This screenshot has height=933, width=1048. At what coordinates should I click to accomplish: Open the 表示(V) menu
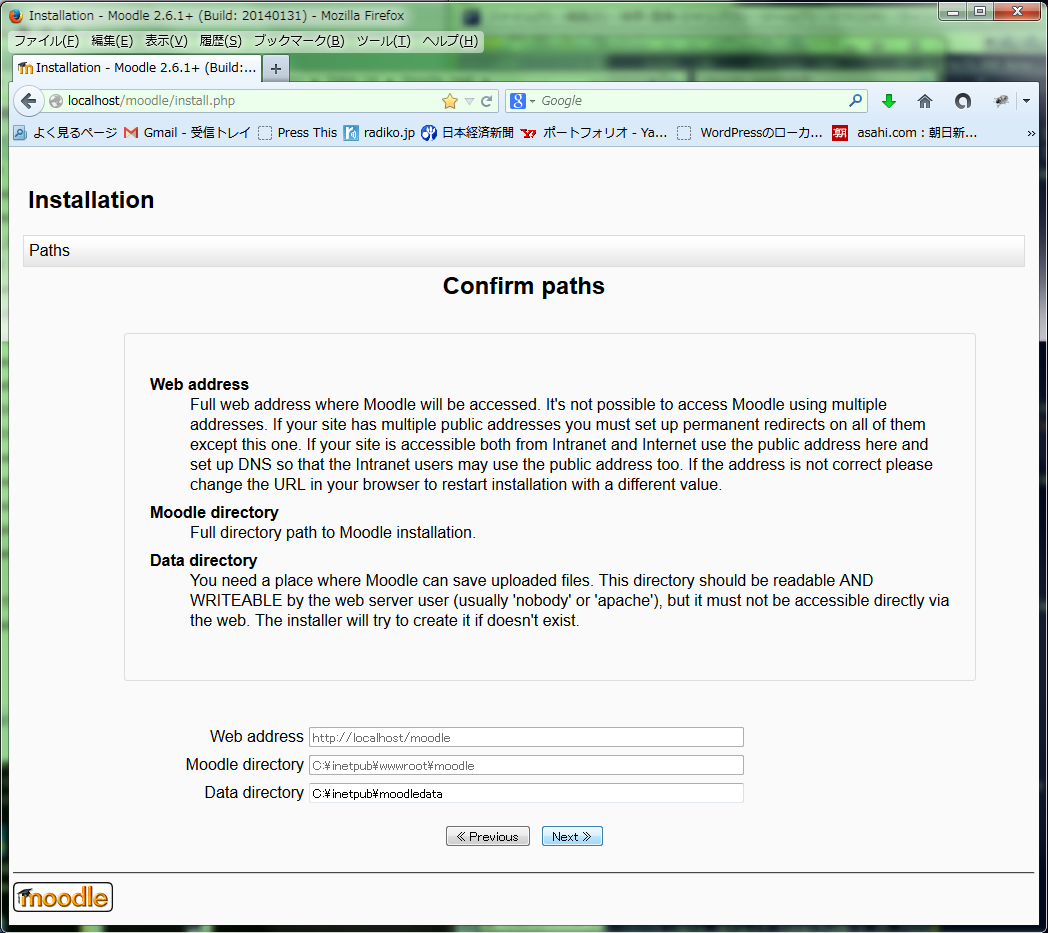pyautogui.click(x=166, y=41)
